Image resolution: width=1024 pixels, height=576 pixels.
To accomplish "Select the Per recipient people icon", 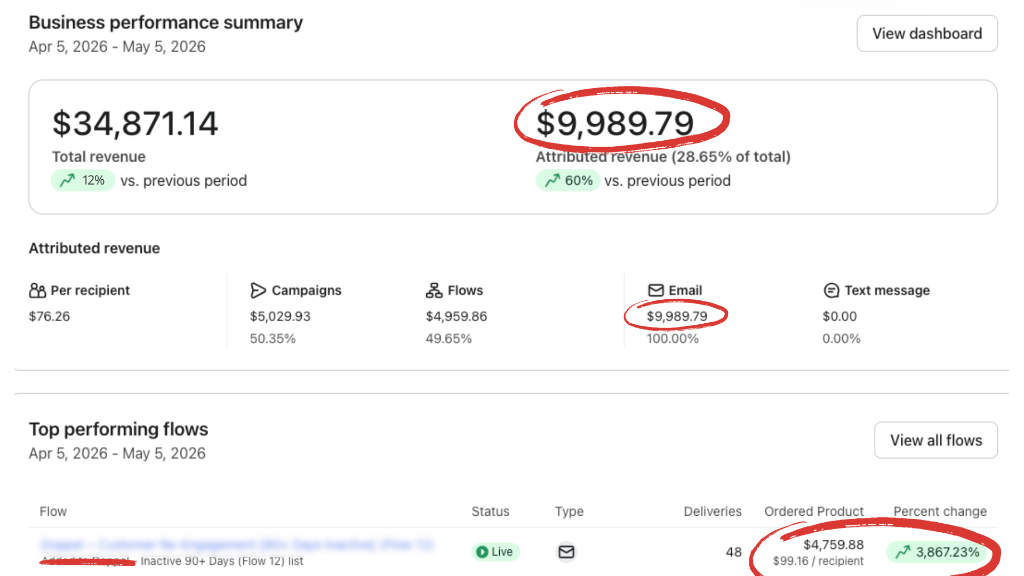I will click(x=37, y=290).
